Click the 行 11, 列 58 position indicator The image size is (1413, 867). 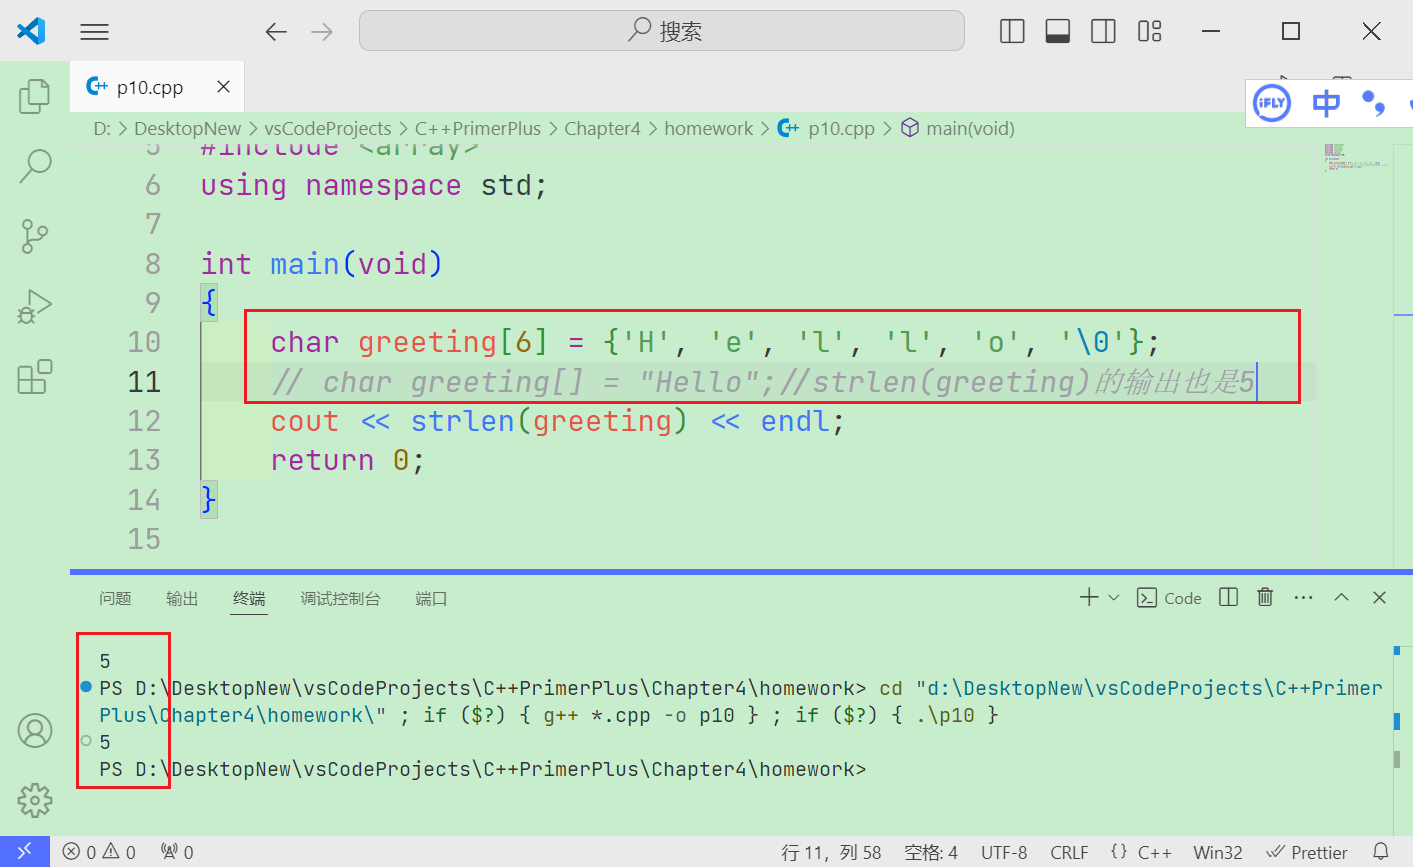point(831,852)
